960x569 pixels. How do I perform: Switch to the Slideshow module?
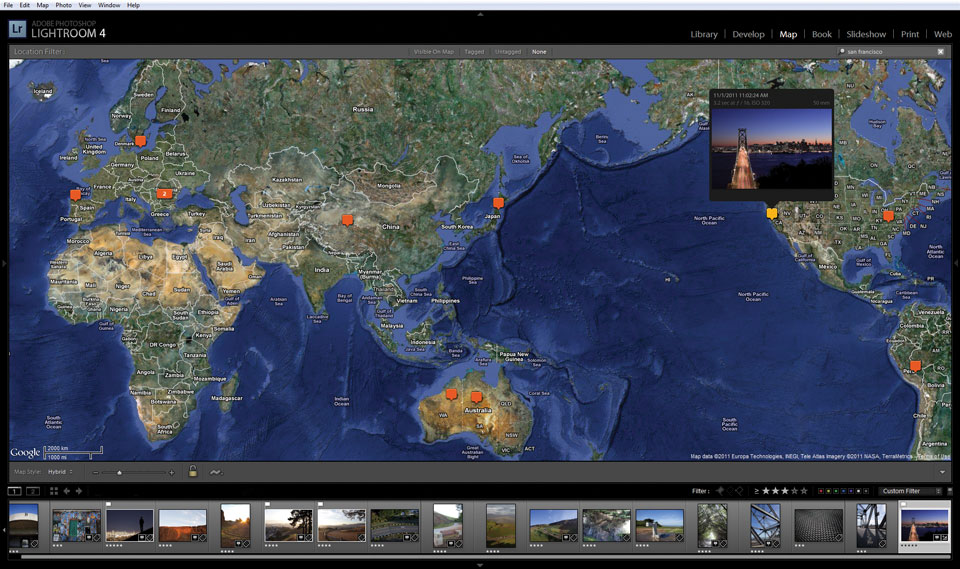(x=866, y=34)
